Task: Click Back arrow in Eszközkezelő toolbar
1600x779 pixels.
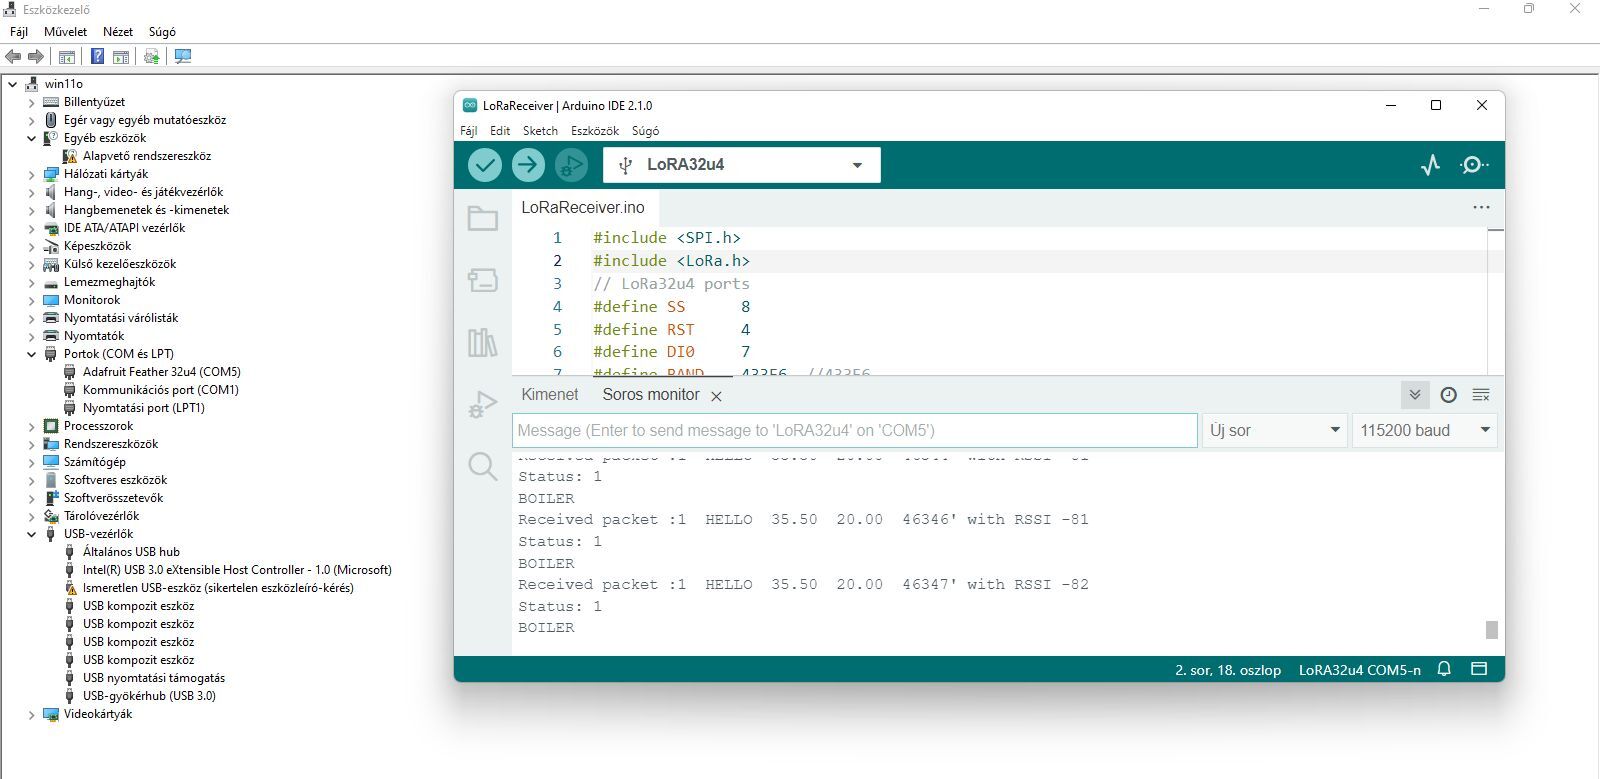Action: pos(13,57)
